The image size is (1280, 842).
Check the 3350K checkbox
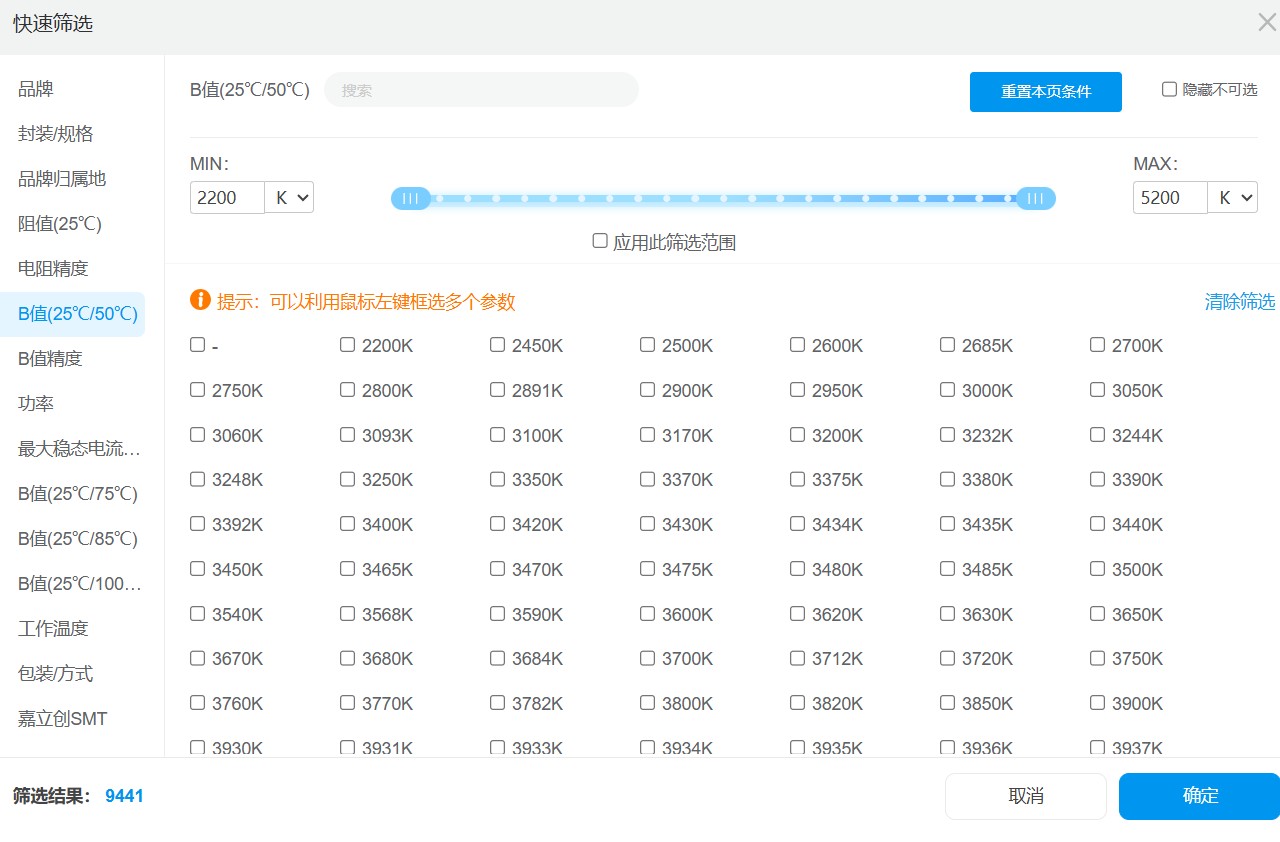[x=497, y=479]
